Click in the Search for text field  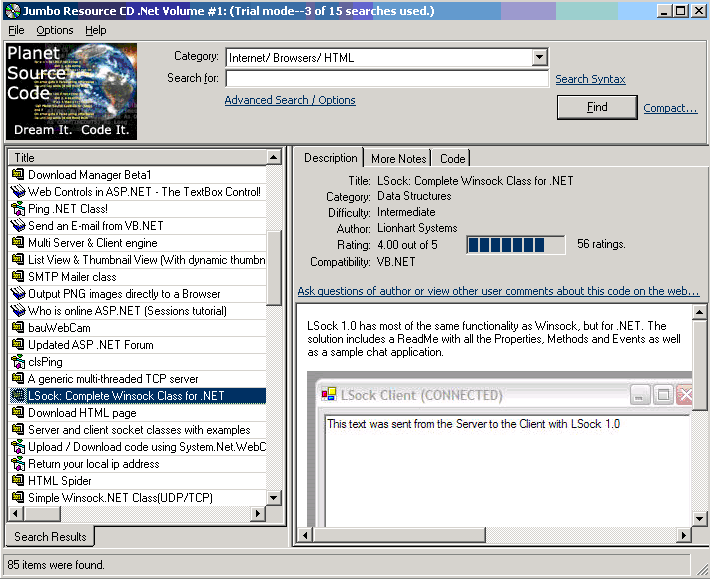(387, 79)
